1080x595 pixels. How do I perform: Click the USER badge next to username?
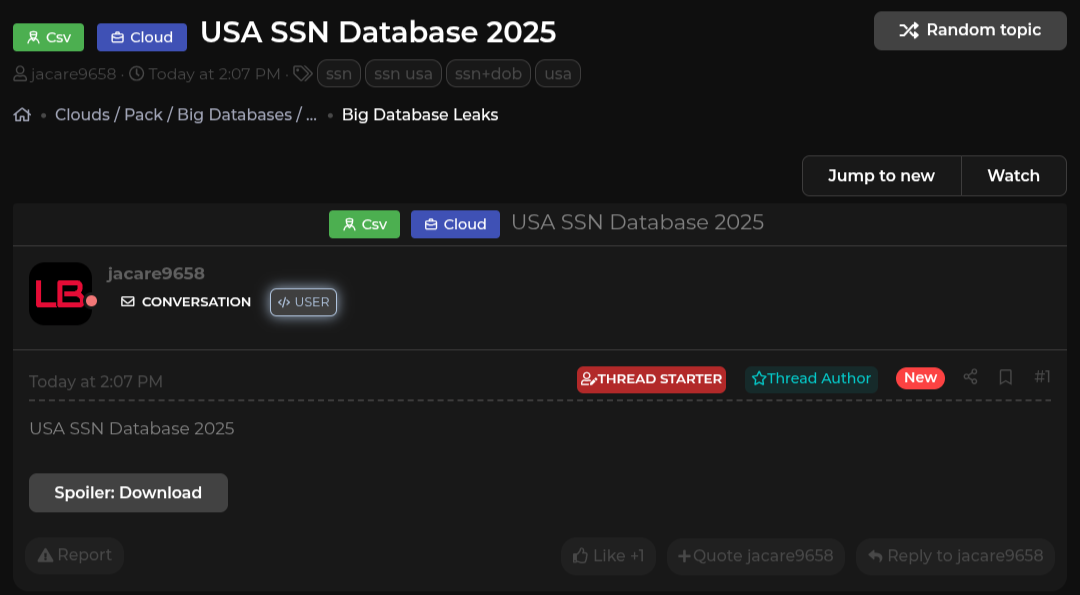(x=303, y=302)
